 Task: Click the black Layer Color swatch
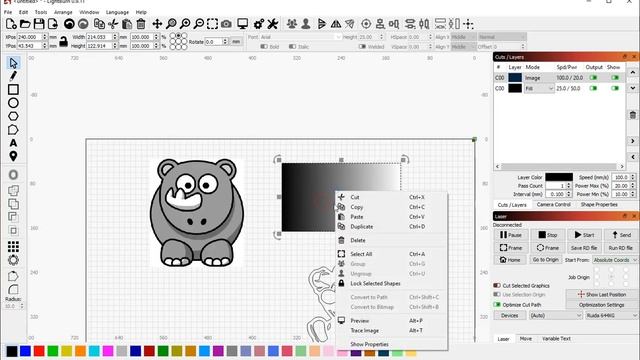tap(559, 177)
